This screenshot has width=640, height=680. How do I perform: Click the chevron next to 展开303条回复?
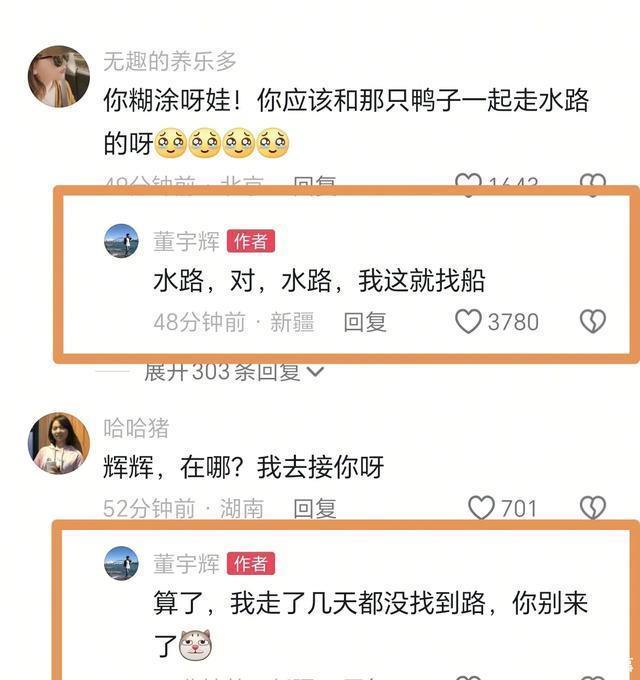point(315,372)
